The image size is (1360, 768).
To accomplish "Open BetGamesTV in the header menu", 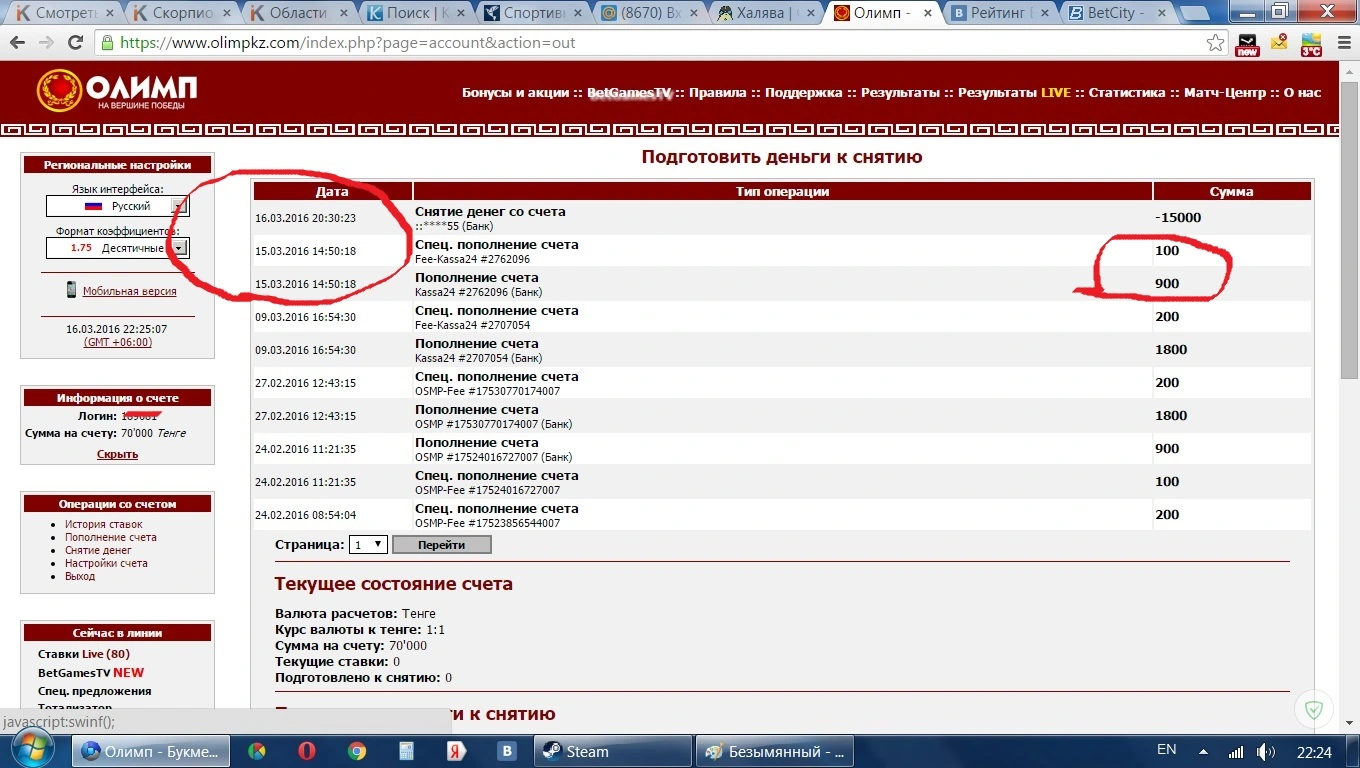I will point(629,92).
